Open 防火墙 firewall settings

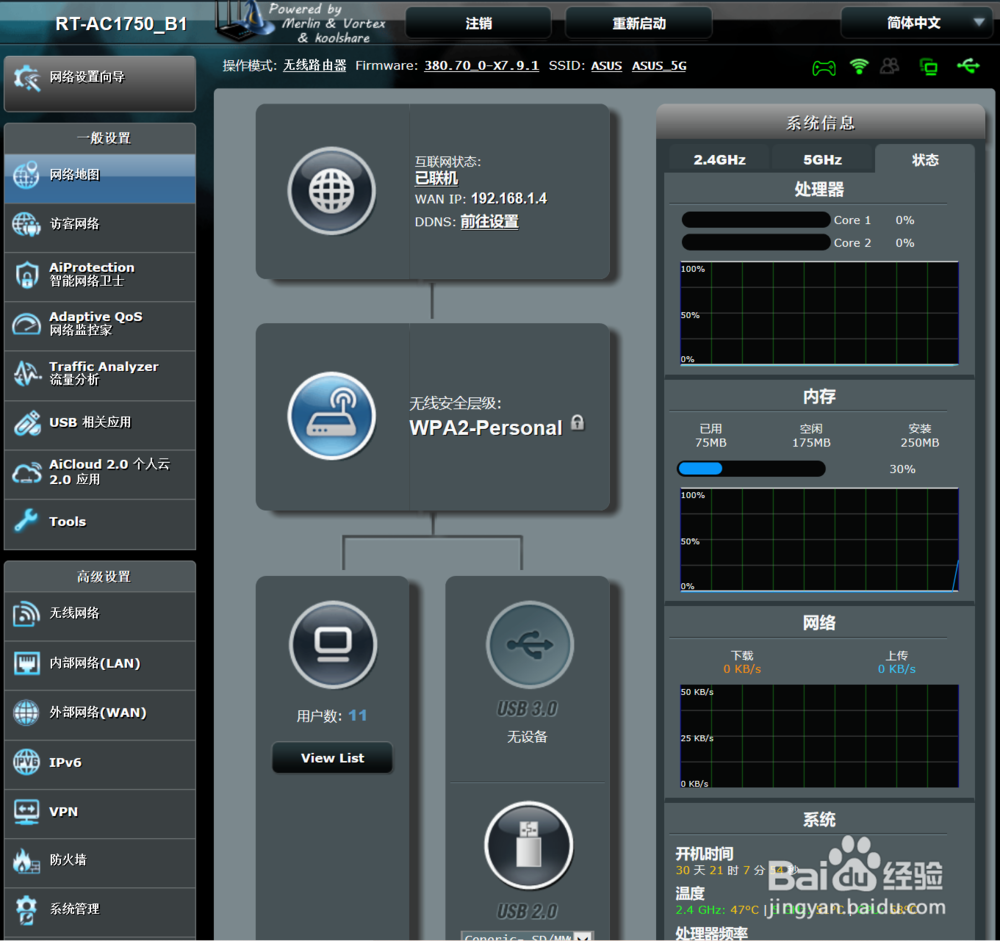click(99, 863)
